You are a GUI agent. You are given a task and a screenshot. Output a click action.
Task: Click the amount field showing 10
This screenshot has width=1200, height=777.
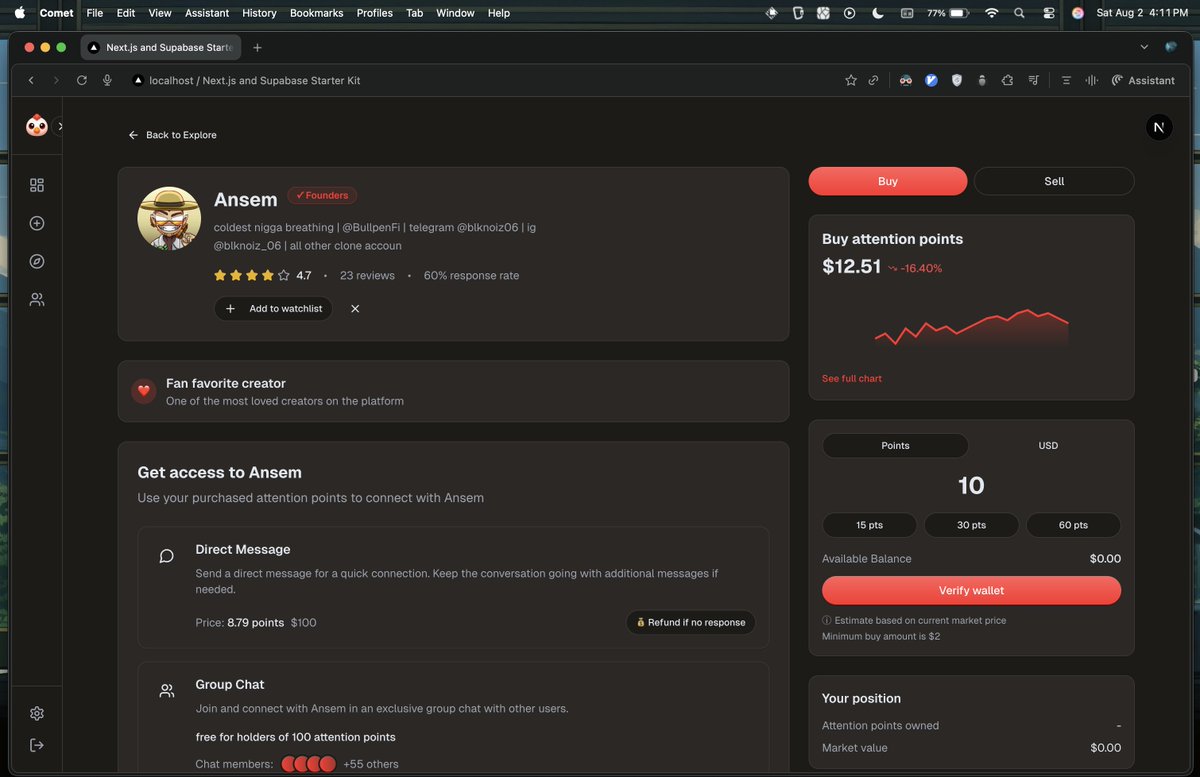tap(971, 486)
